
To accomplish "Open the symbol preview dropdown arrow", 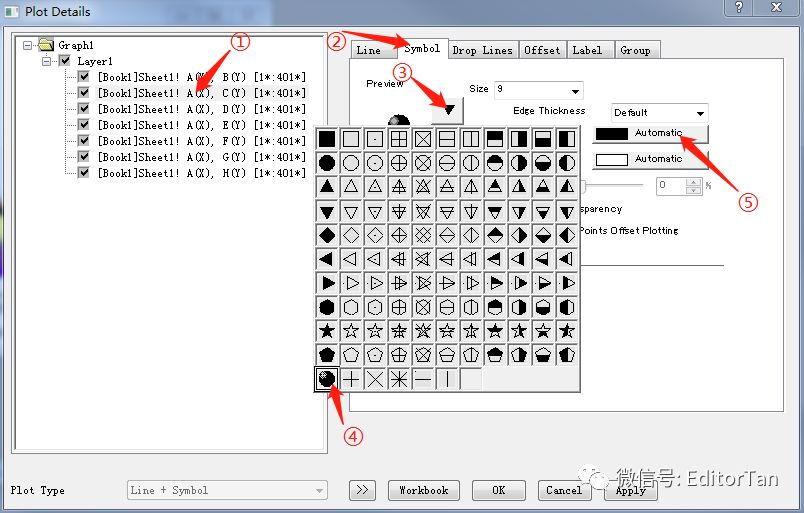I will [x=448, y=110].
